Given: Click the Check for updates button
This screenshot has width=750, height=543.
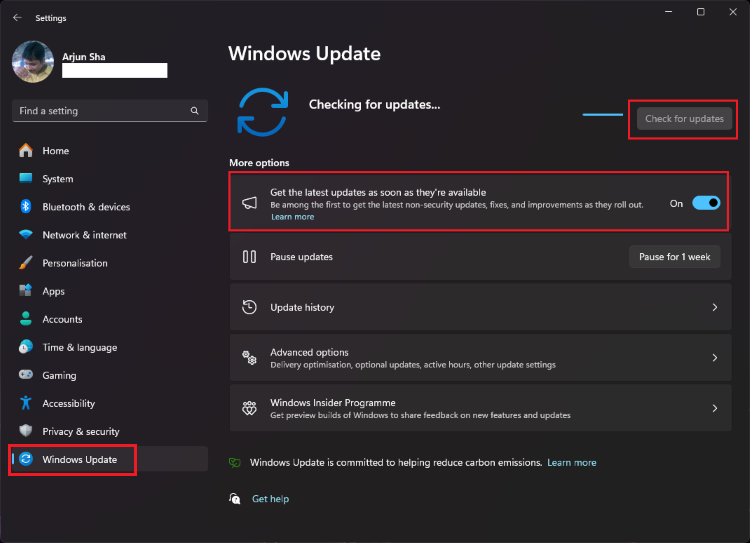Looking at the screenshot, I should 684,119.
